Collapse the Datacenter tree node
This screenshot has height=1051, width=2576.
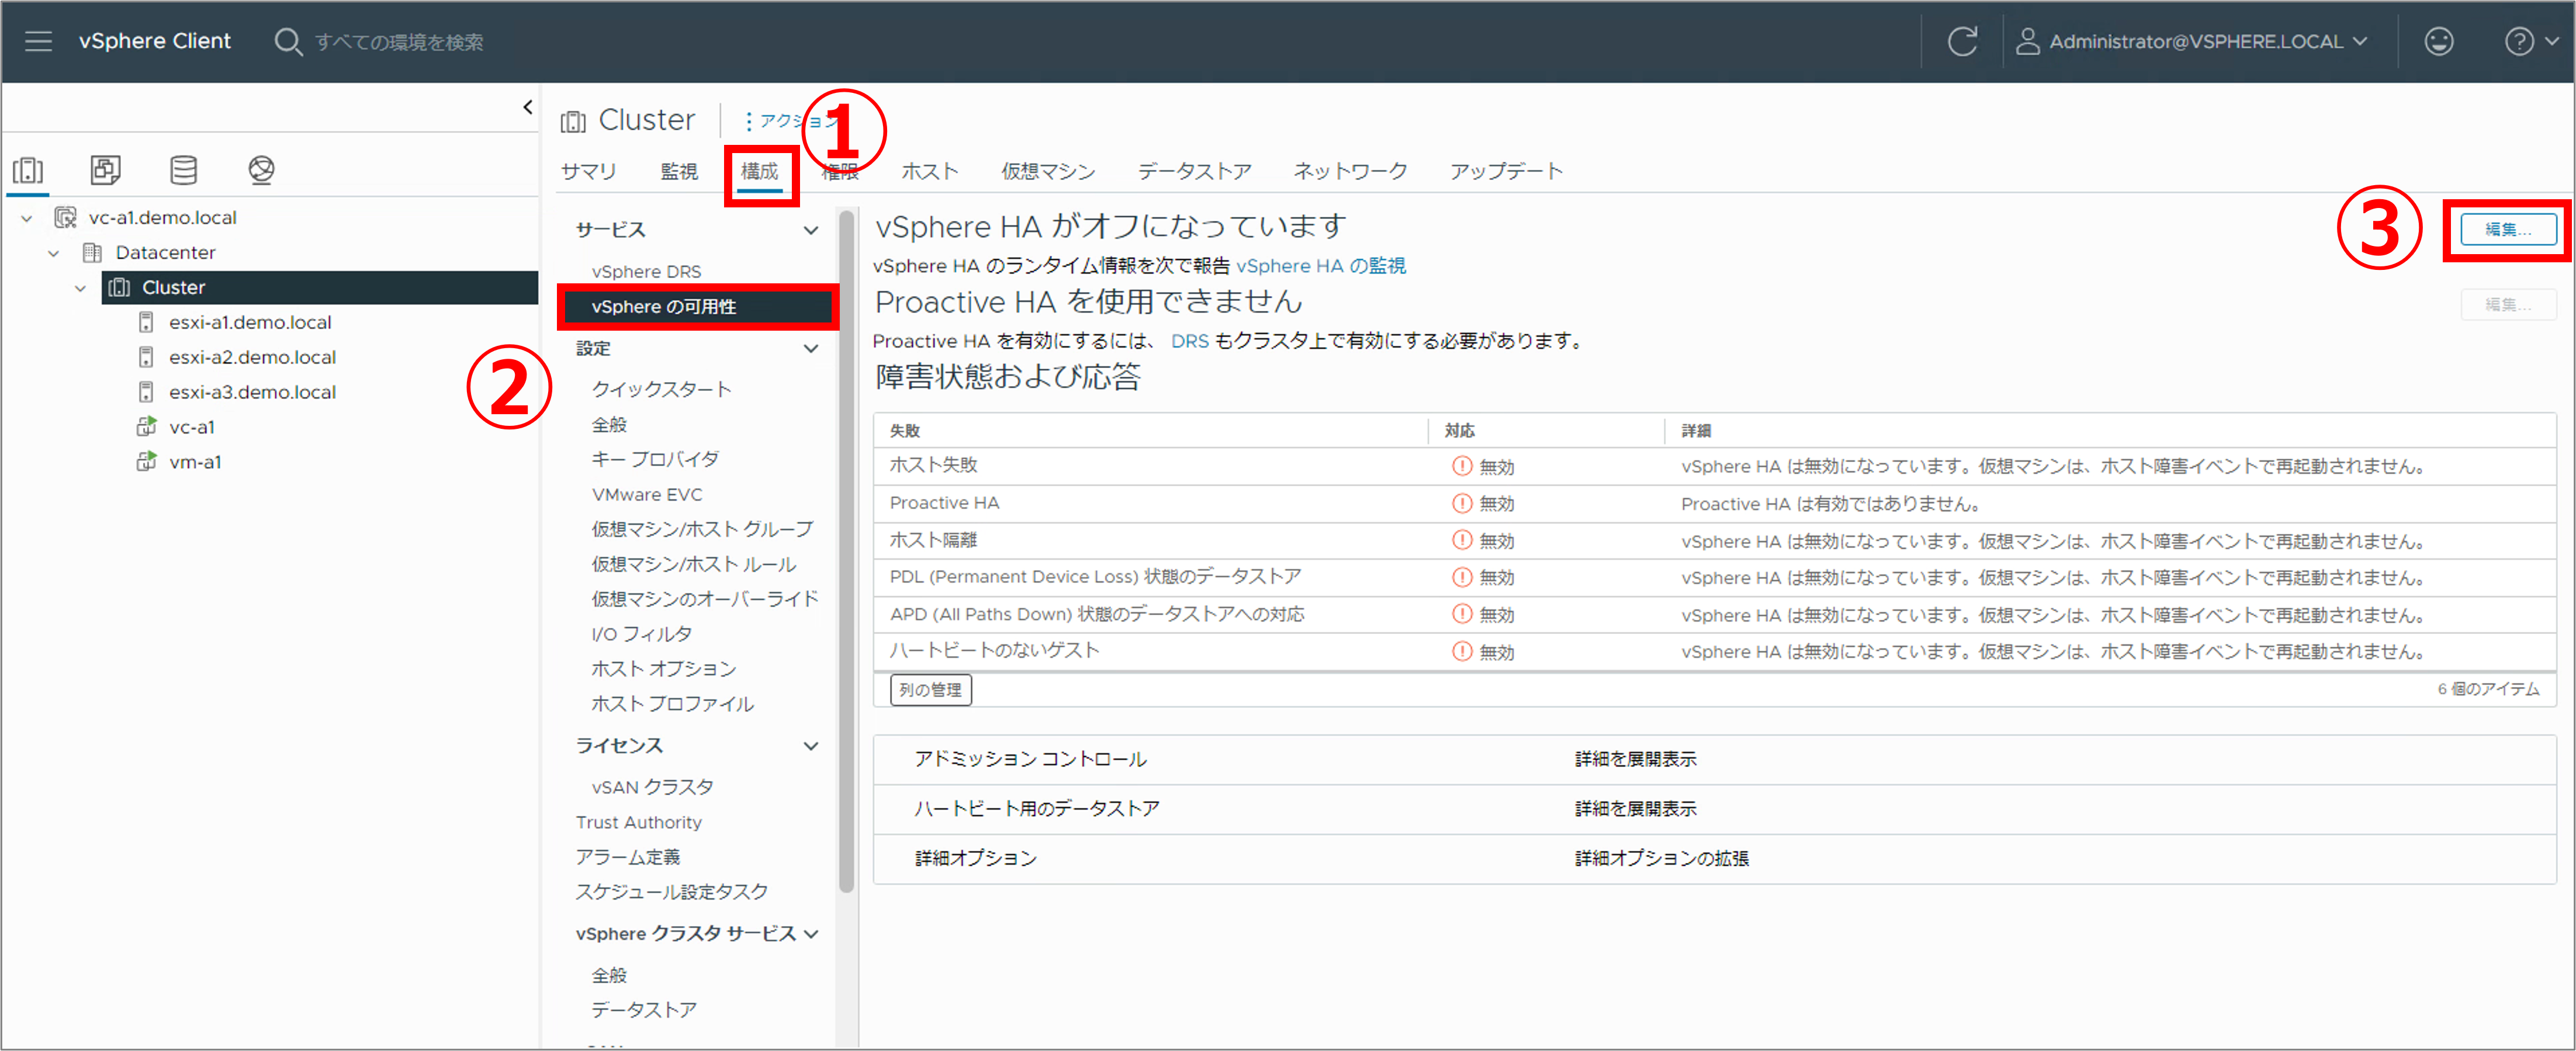(54, 253)
